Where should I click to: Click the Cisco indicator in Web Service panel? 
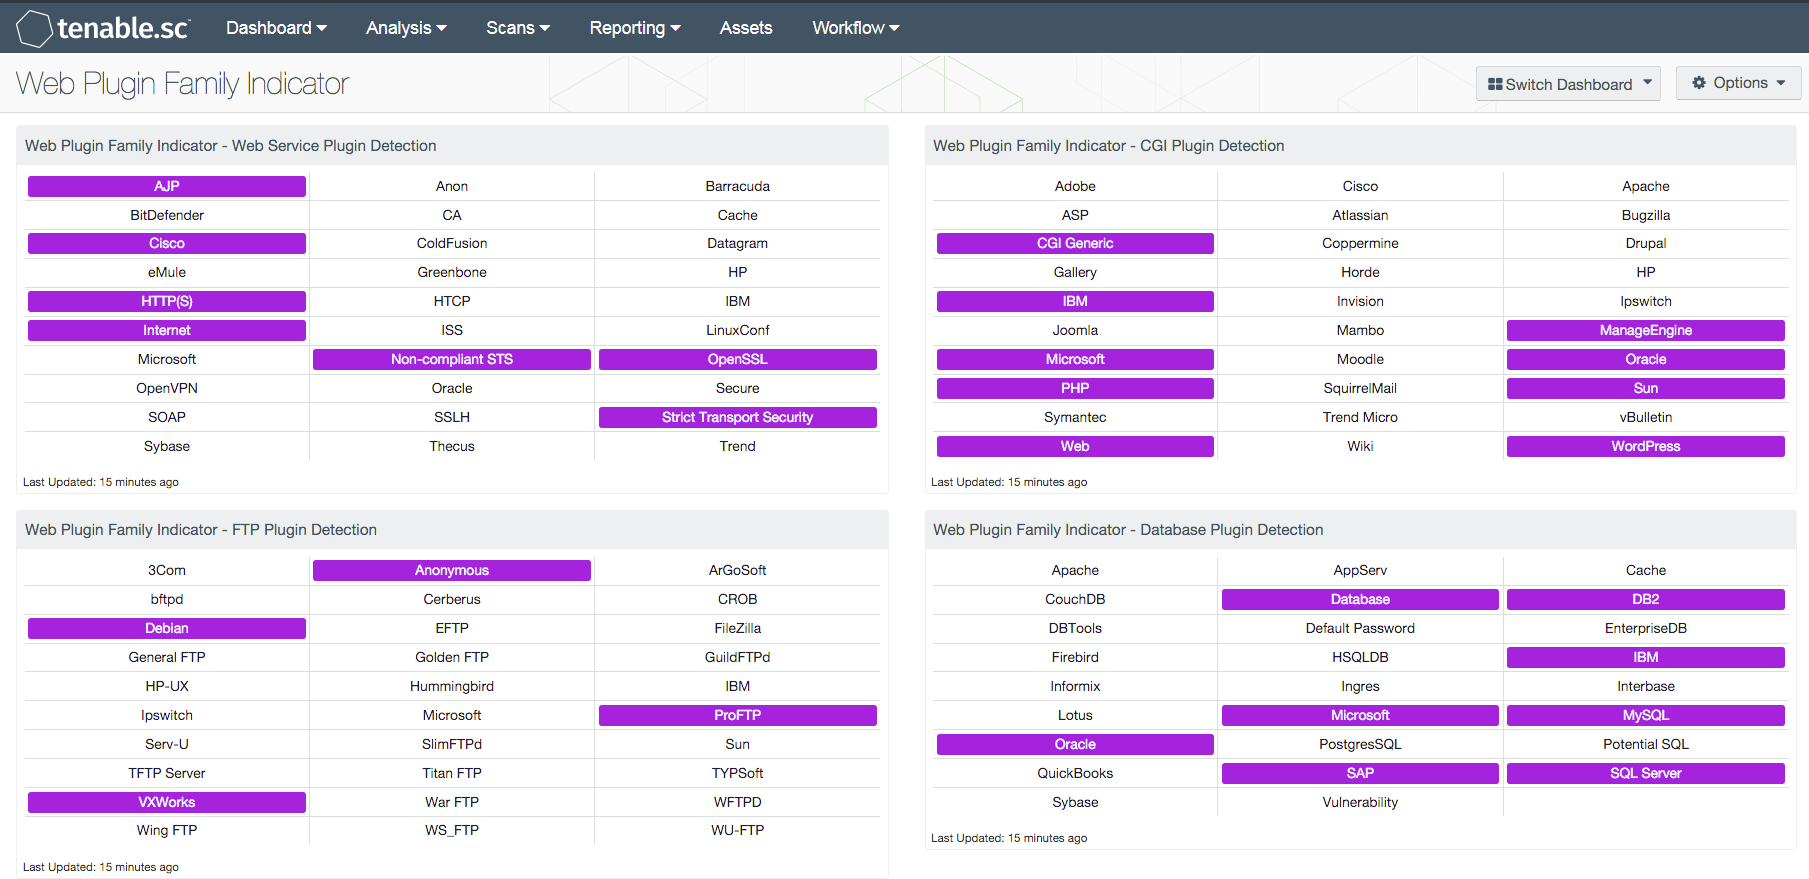coord(167,243)
